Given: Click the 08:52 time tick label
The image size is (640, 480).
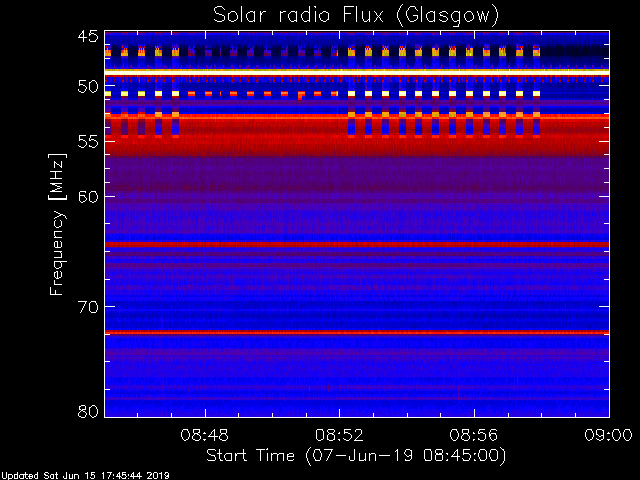Looking at the screenshot, I should [339, 435].
